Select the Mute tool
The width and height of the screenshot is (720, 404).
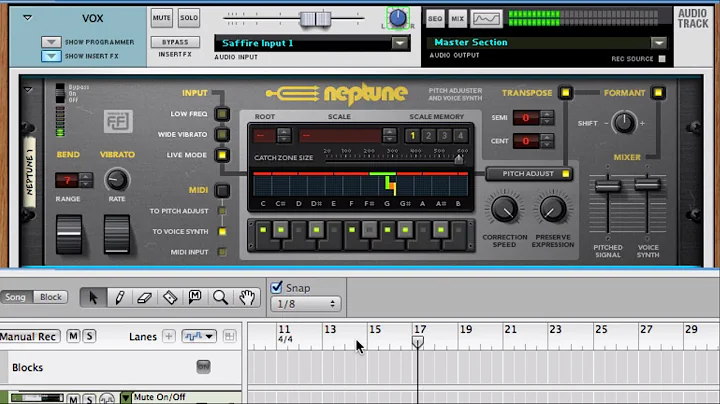[x=195, y=297]
